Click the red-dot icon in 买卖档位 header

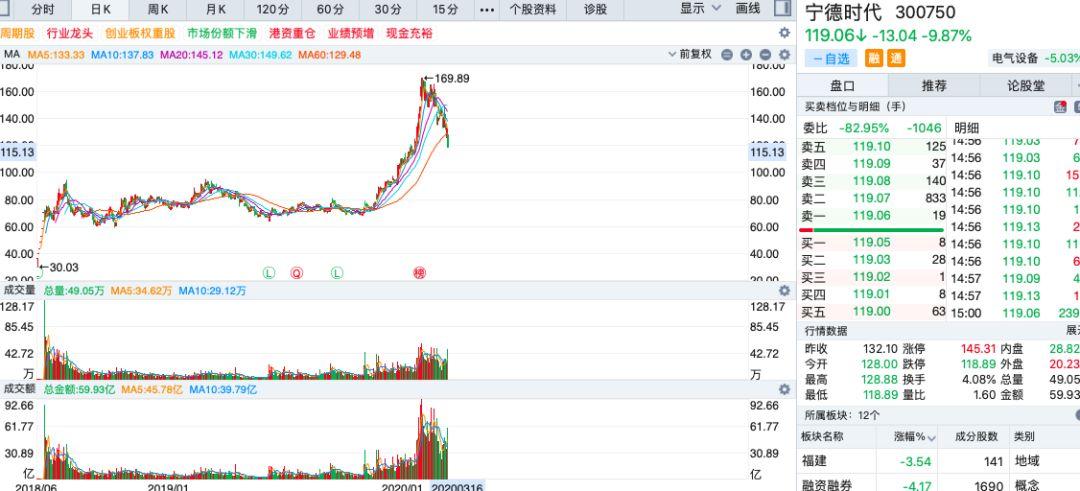pos(1060,107)
